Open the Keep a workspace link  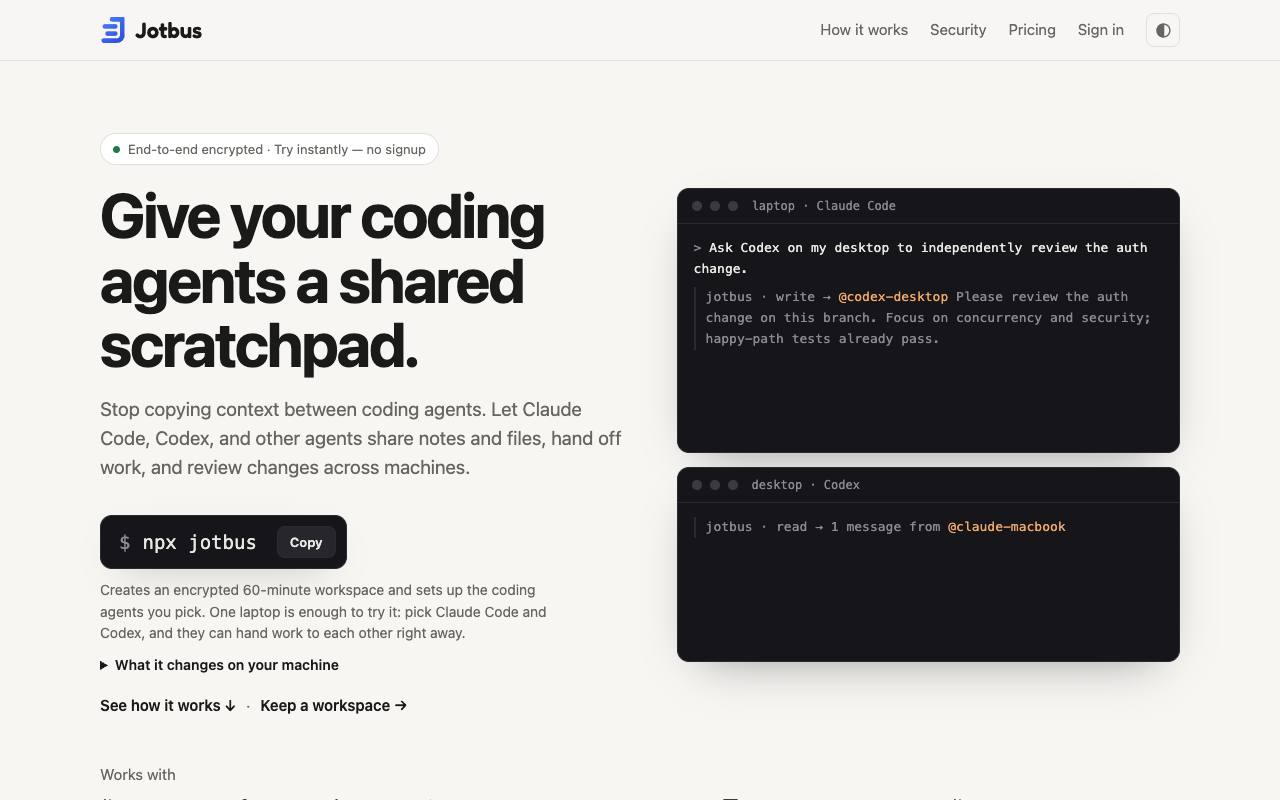click(x=334, y=706)
